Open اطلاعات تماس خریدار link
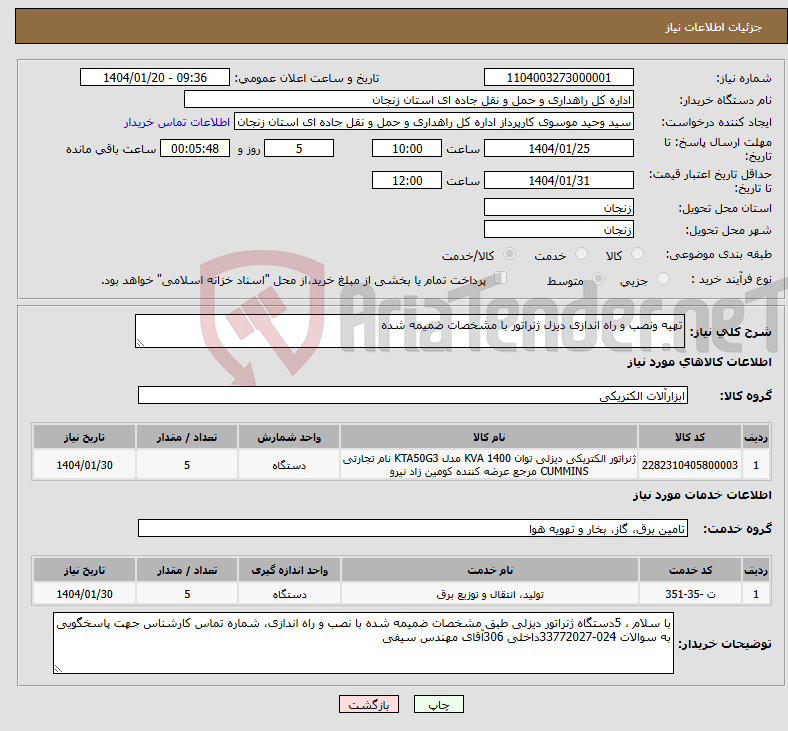This screenshot has height=731, width=788. [x=177, y=122]
